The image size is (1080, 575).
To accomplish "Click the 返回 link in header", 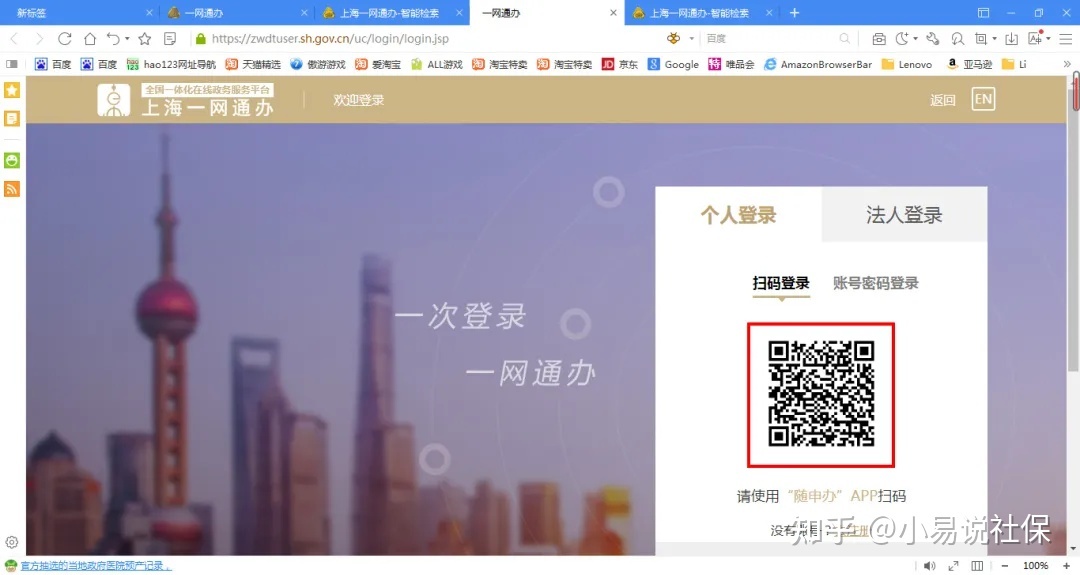I will click(943, 100).
